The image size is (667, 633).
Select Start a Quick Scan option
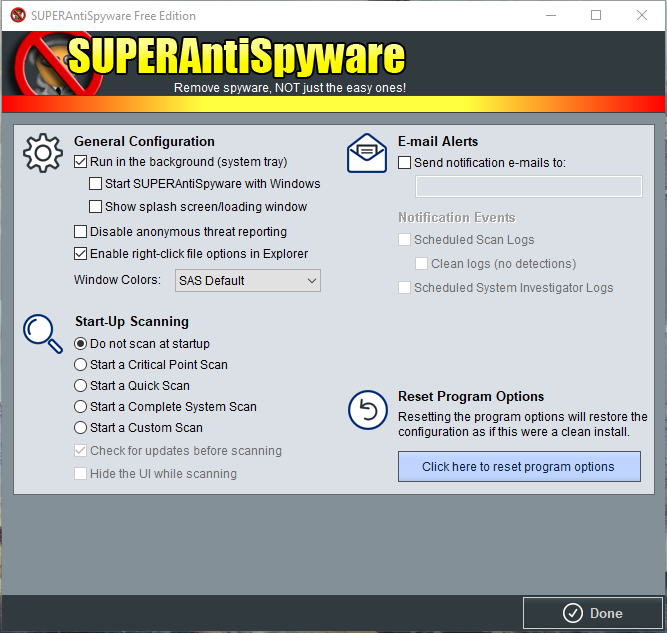click(x=80, y=385)
